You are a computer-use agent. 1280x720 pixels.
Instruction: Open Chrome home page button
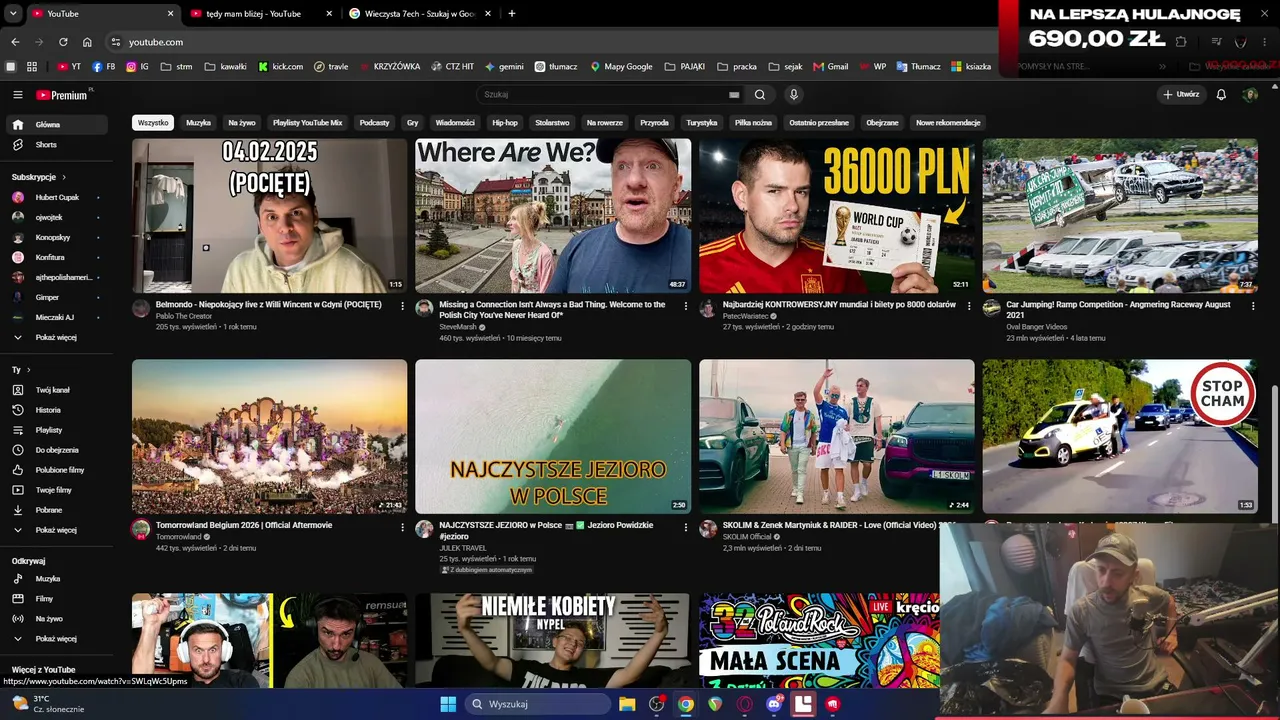[87, 42]
